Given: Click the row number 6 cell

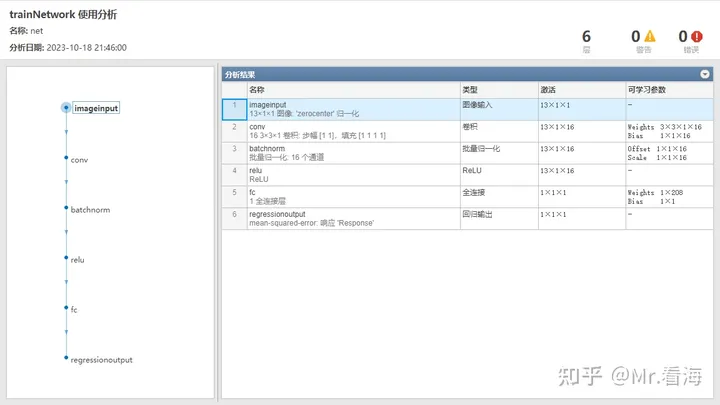Looking at the screenshot, I should point(235,219).
